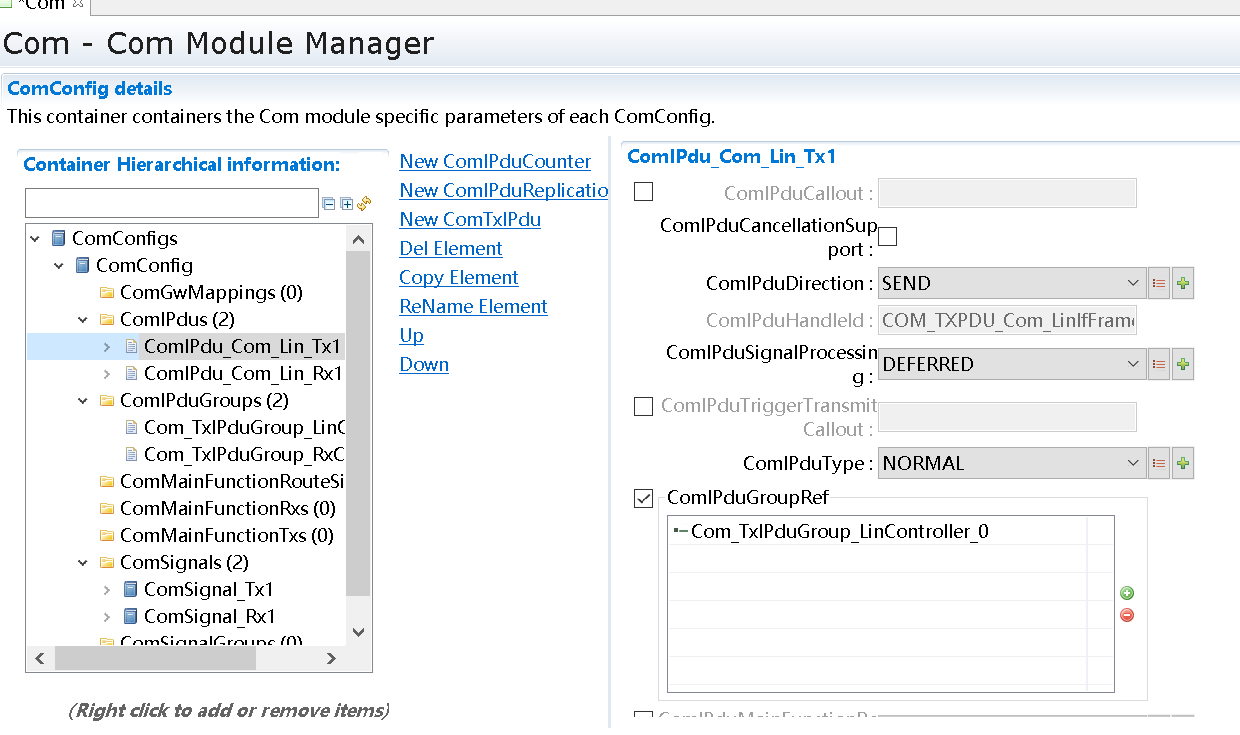This screenshot has width=1240, height=735.
Task: Tick ComIPduCancellationSupport checkbox
Action: coord(887,237)
